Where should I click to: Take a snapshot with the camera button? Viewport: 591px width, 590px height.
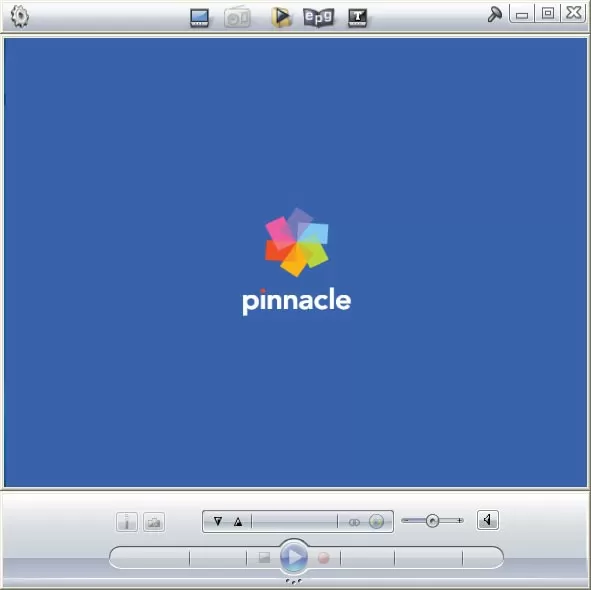click(x=154, y=522)
